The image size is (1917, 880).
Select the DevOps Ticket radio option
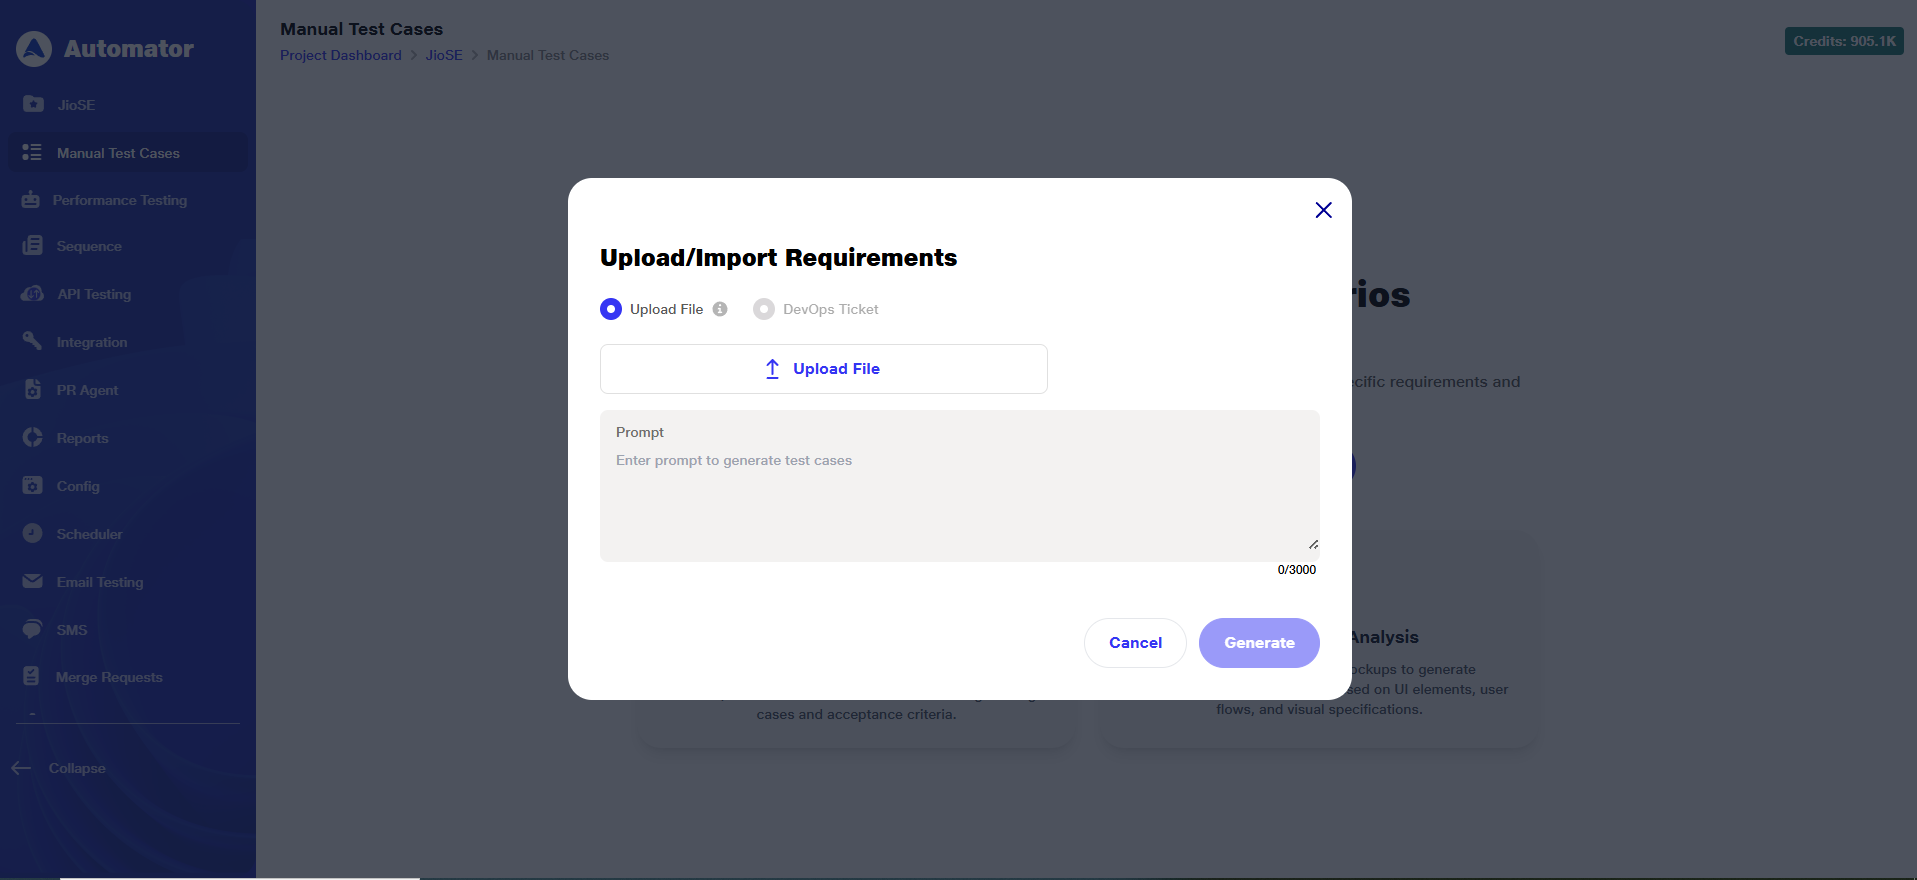(764, 309)
